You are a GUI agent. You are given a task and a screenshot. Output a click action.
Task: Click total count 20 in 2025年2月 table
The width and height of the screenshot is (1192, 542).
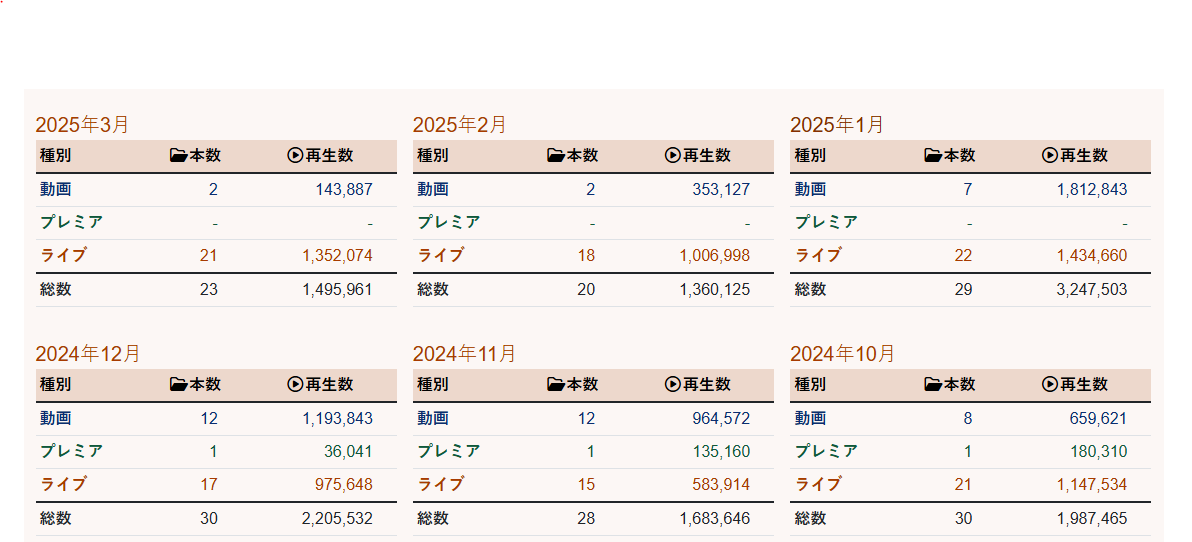tap(586, 290)
